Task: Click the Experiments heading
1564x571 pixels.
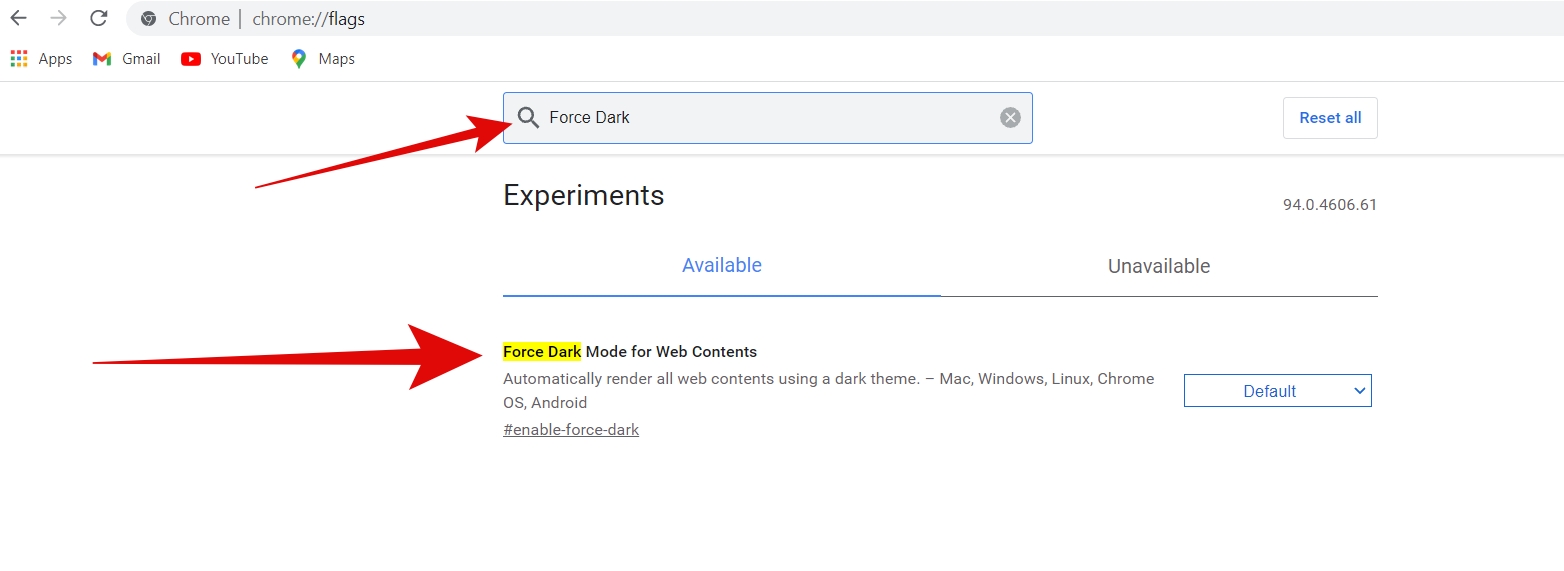Action: pos(584,195)
